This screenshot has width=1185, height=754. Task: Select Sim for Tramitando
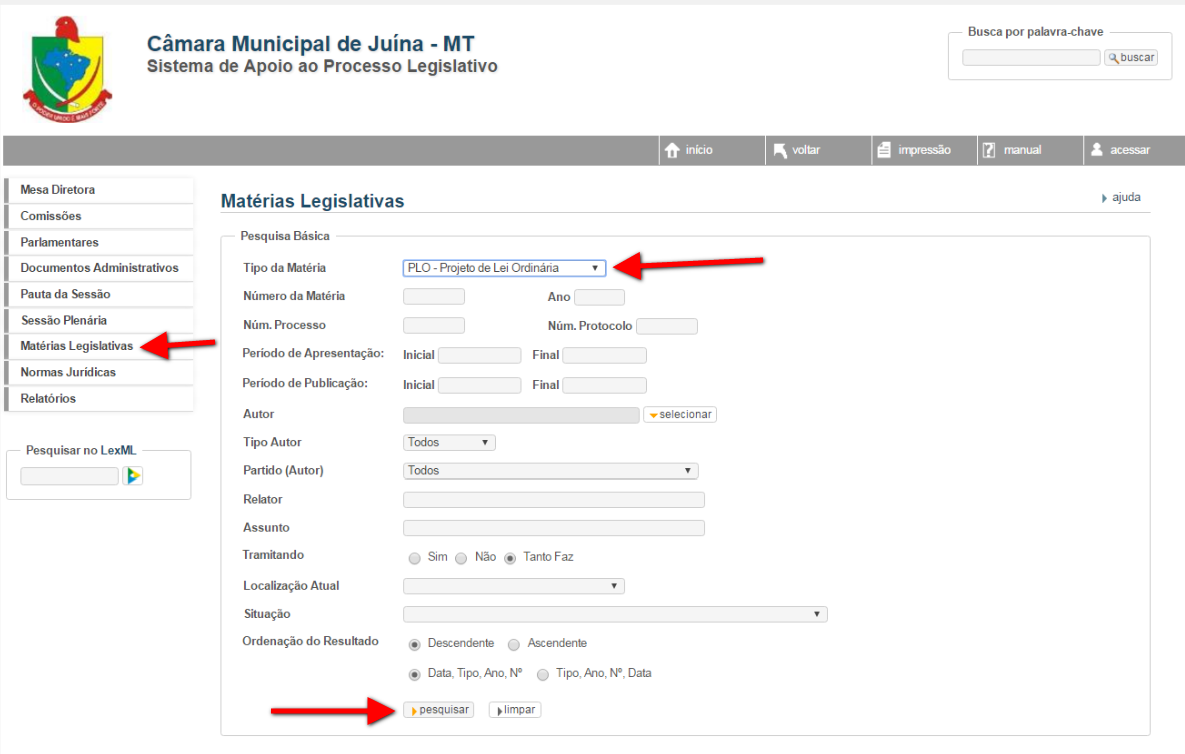coord(415,558)
